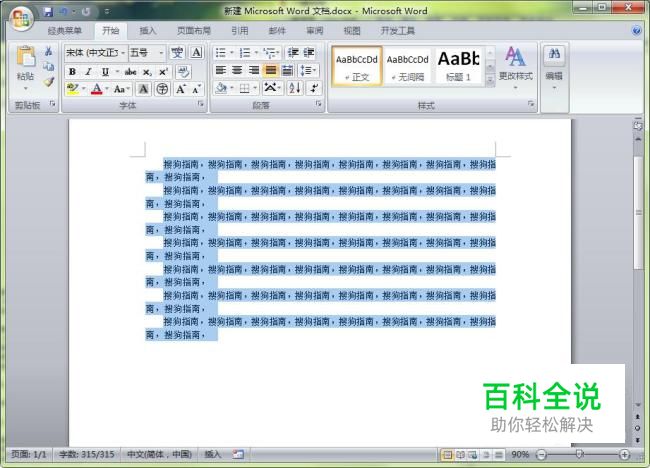This screenshot has height=468, width=650.
Task: Toggle character shading button
Action: click(x=143, y=89)
